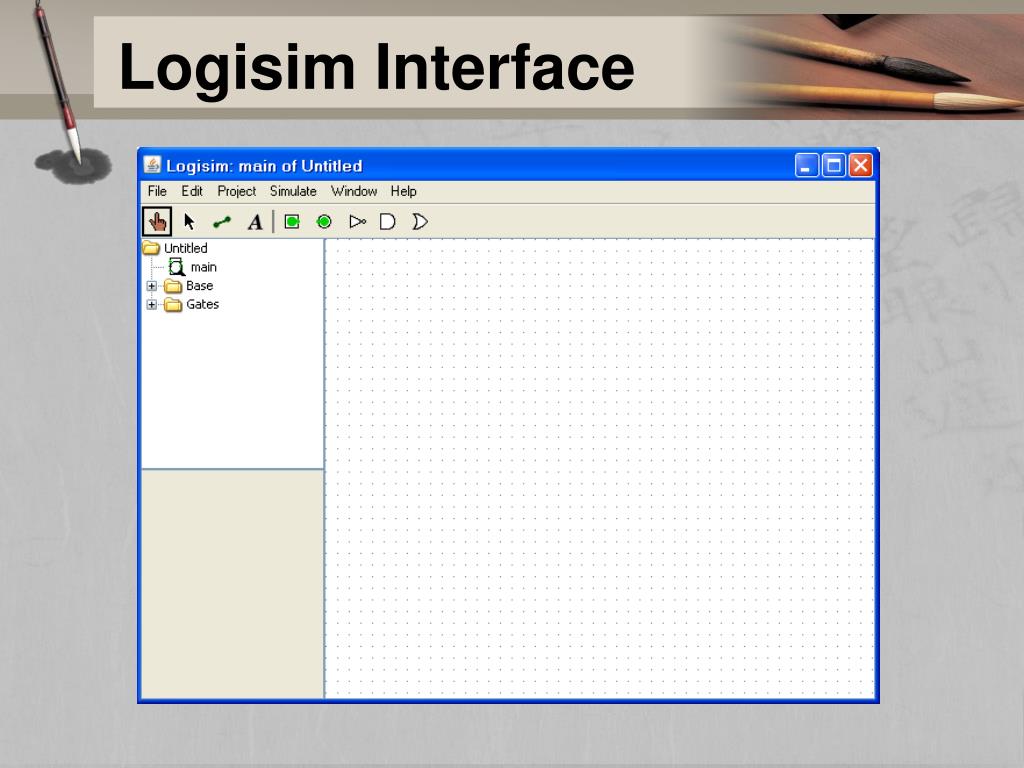Open the Window menu
Viewport: 1024px width, 768px height.
(354, 191)
